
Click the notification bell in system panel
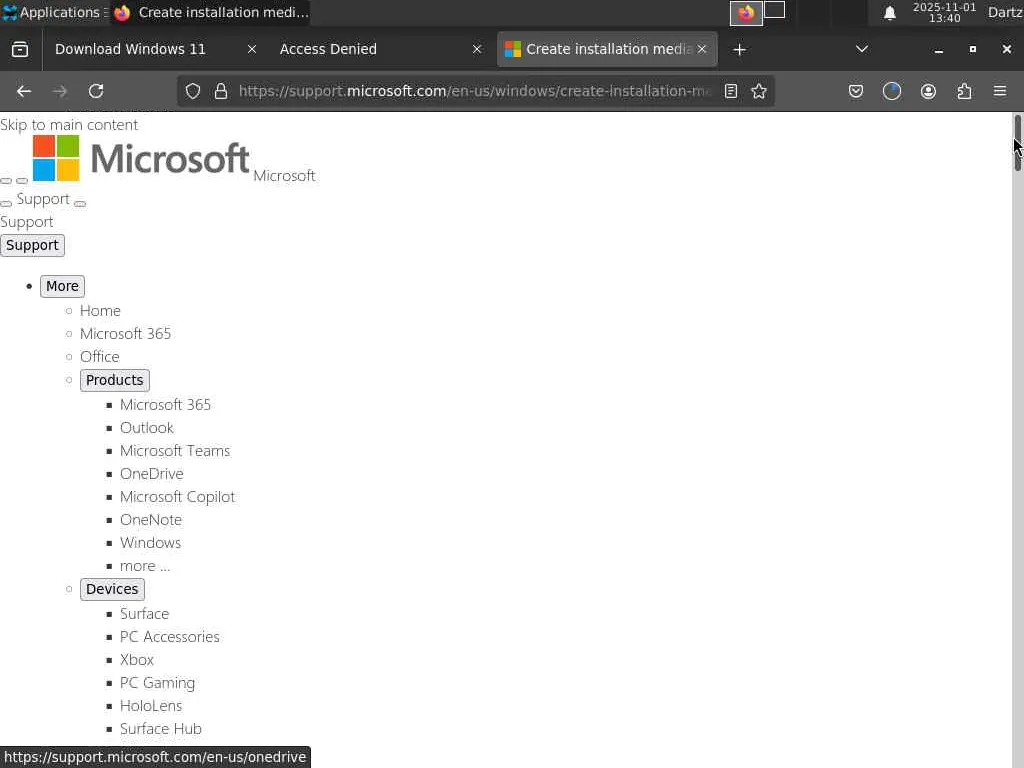click(x=889, y=13)
